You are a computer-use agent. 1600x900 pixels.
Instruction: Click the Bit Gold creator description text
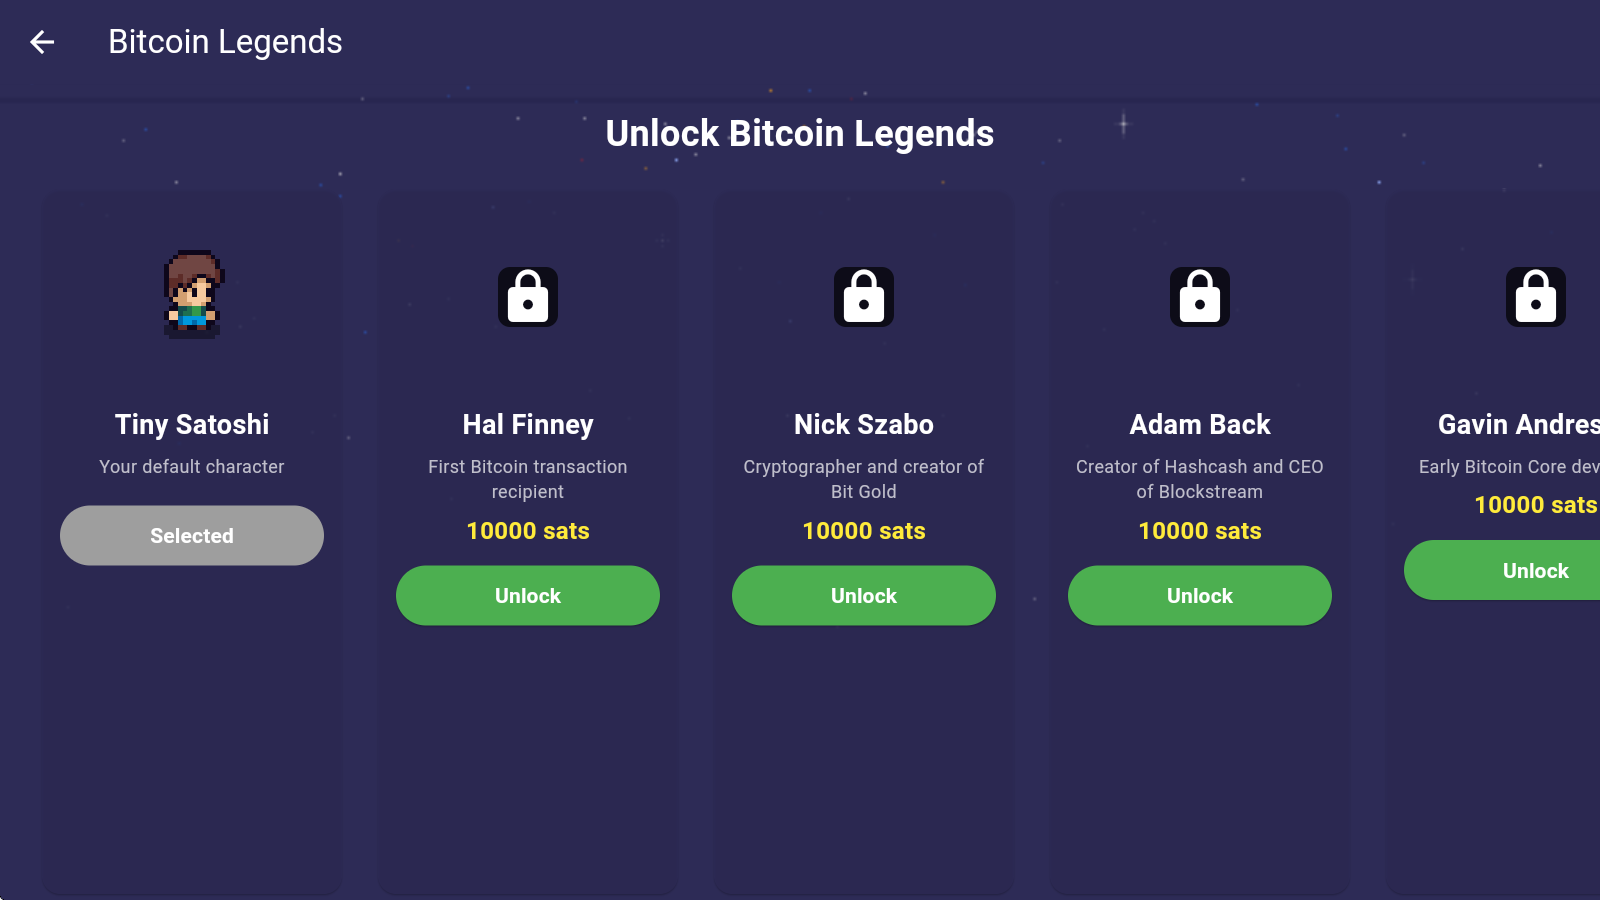(x=864, y=479)
